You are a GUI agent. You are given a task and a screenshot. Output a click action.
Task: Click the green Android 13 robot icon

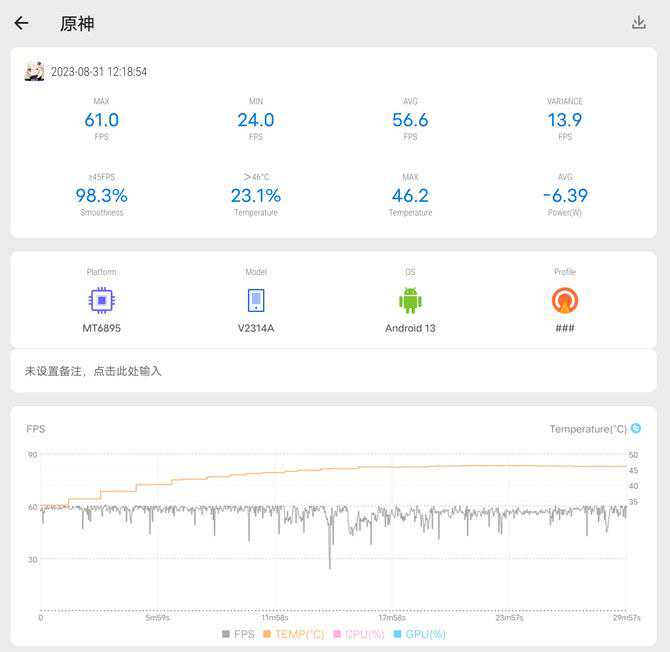pyautogui.click(x=410, y=301)
